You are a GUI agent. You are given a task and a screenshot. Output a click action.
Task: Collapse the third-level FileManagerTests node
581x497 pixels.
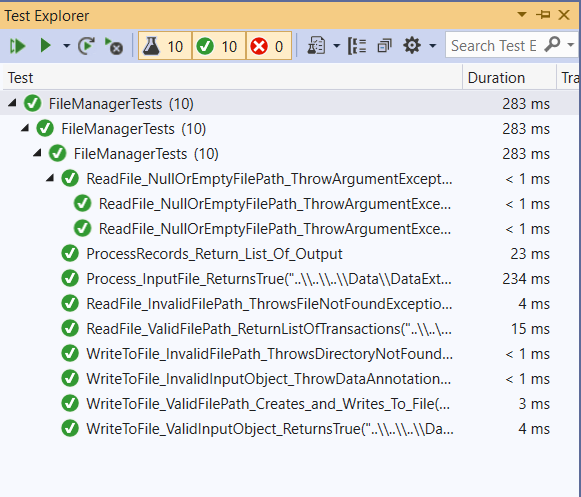click(37, 153)
